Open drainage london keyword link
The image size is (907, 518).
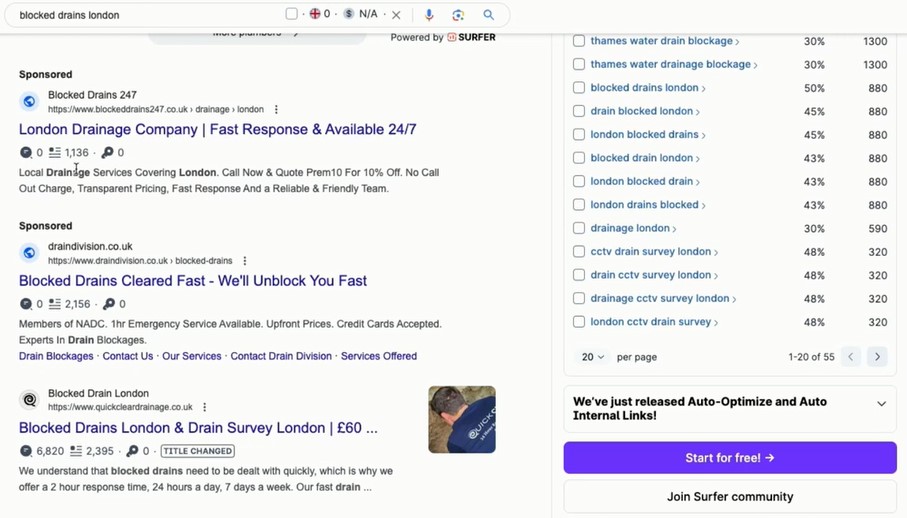coord(630,228)
